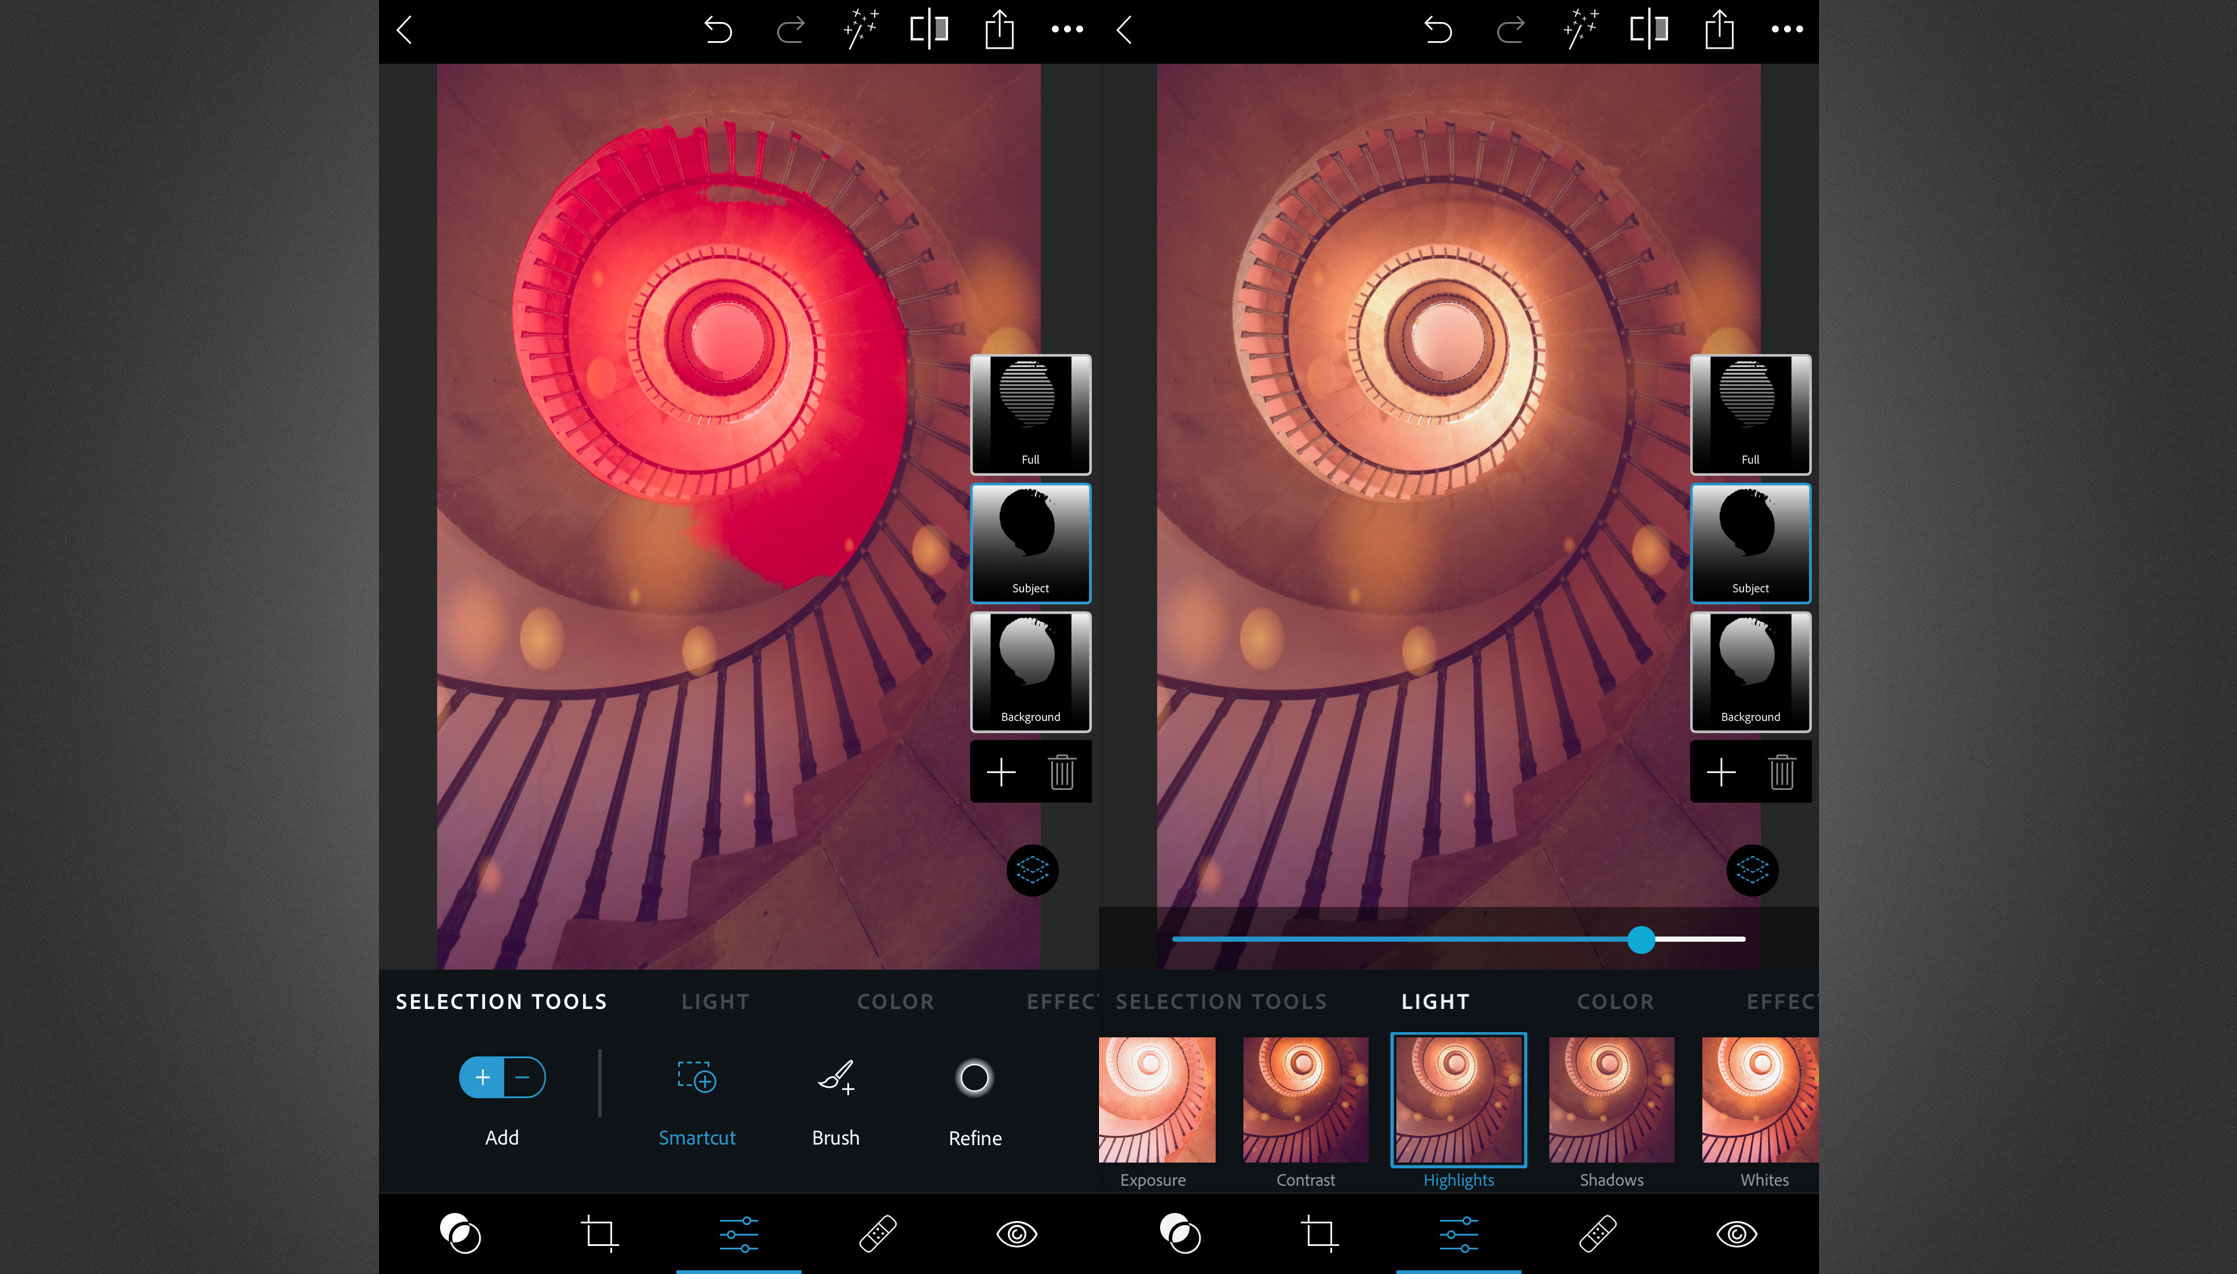Viewport: 2237px width, 1274px height.
Task: Click the right screen's back chevron
Action: 1124,29
